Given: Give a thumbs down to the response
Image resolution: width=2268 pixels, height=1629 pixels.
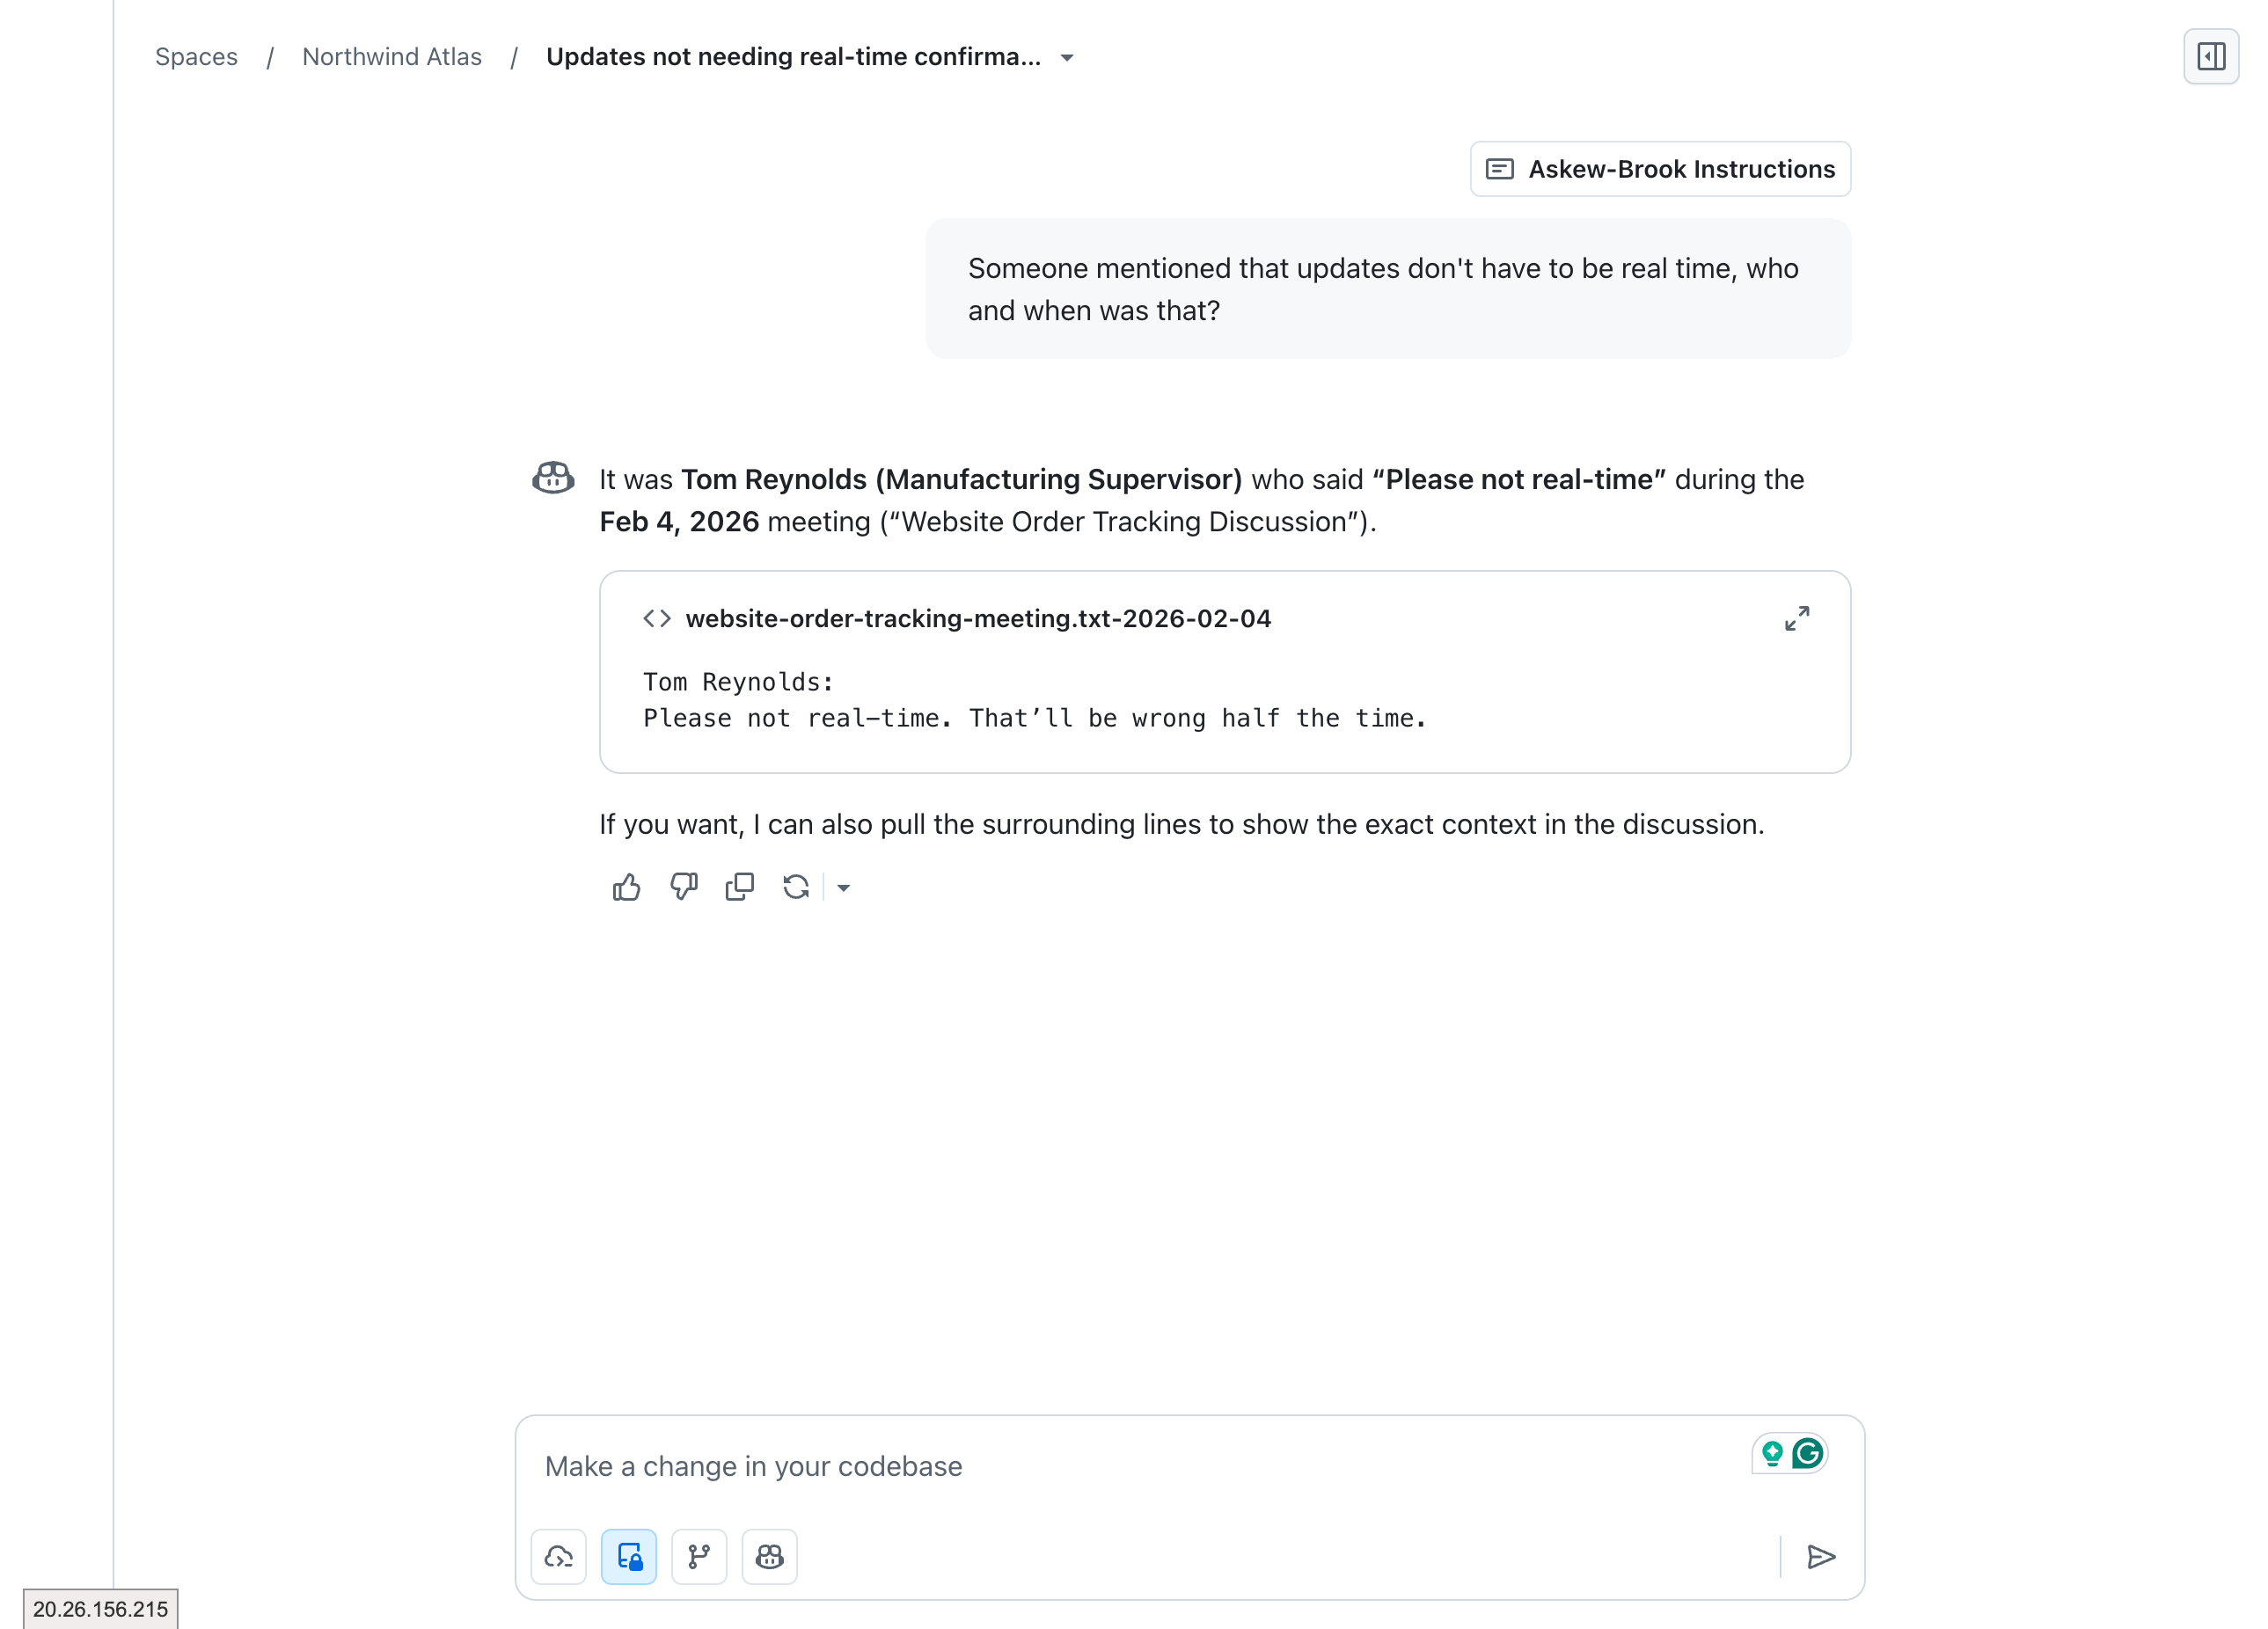Looking at the screenshot, I should (x=683, y=887).
